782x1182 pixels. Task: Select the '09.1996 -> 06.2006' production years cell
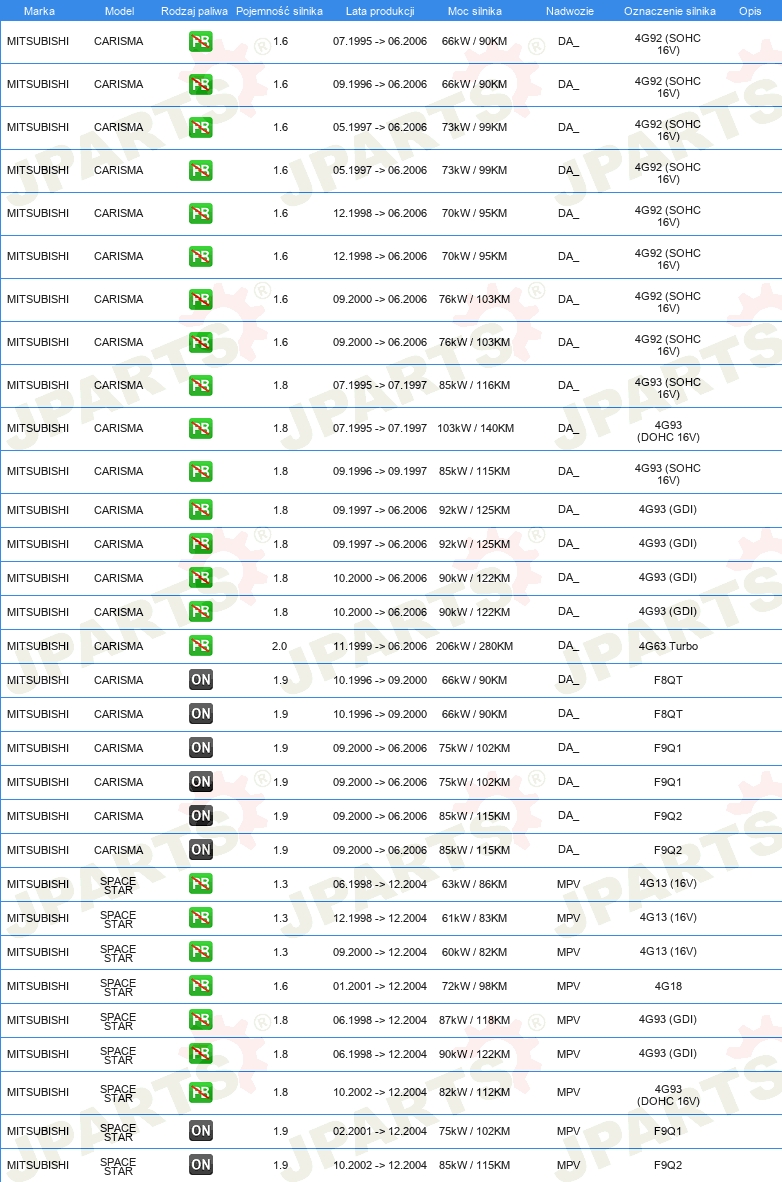coord(380,84)
